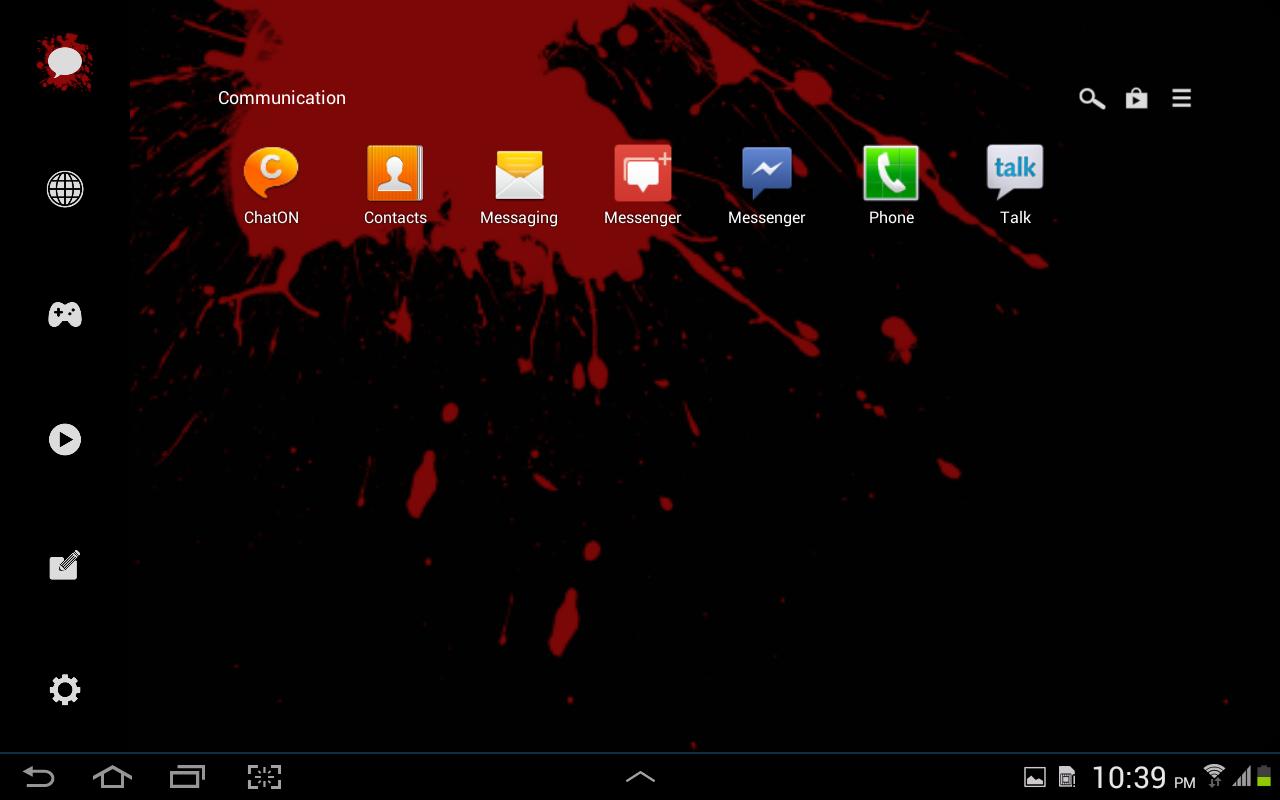Open the Play Store shopping bag
This screenshot has height=800, width=1280.
tap(1136, 98)
